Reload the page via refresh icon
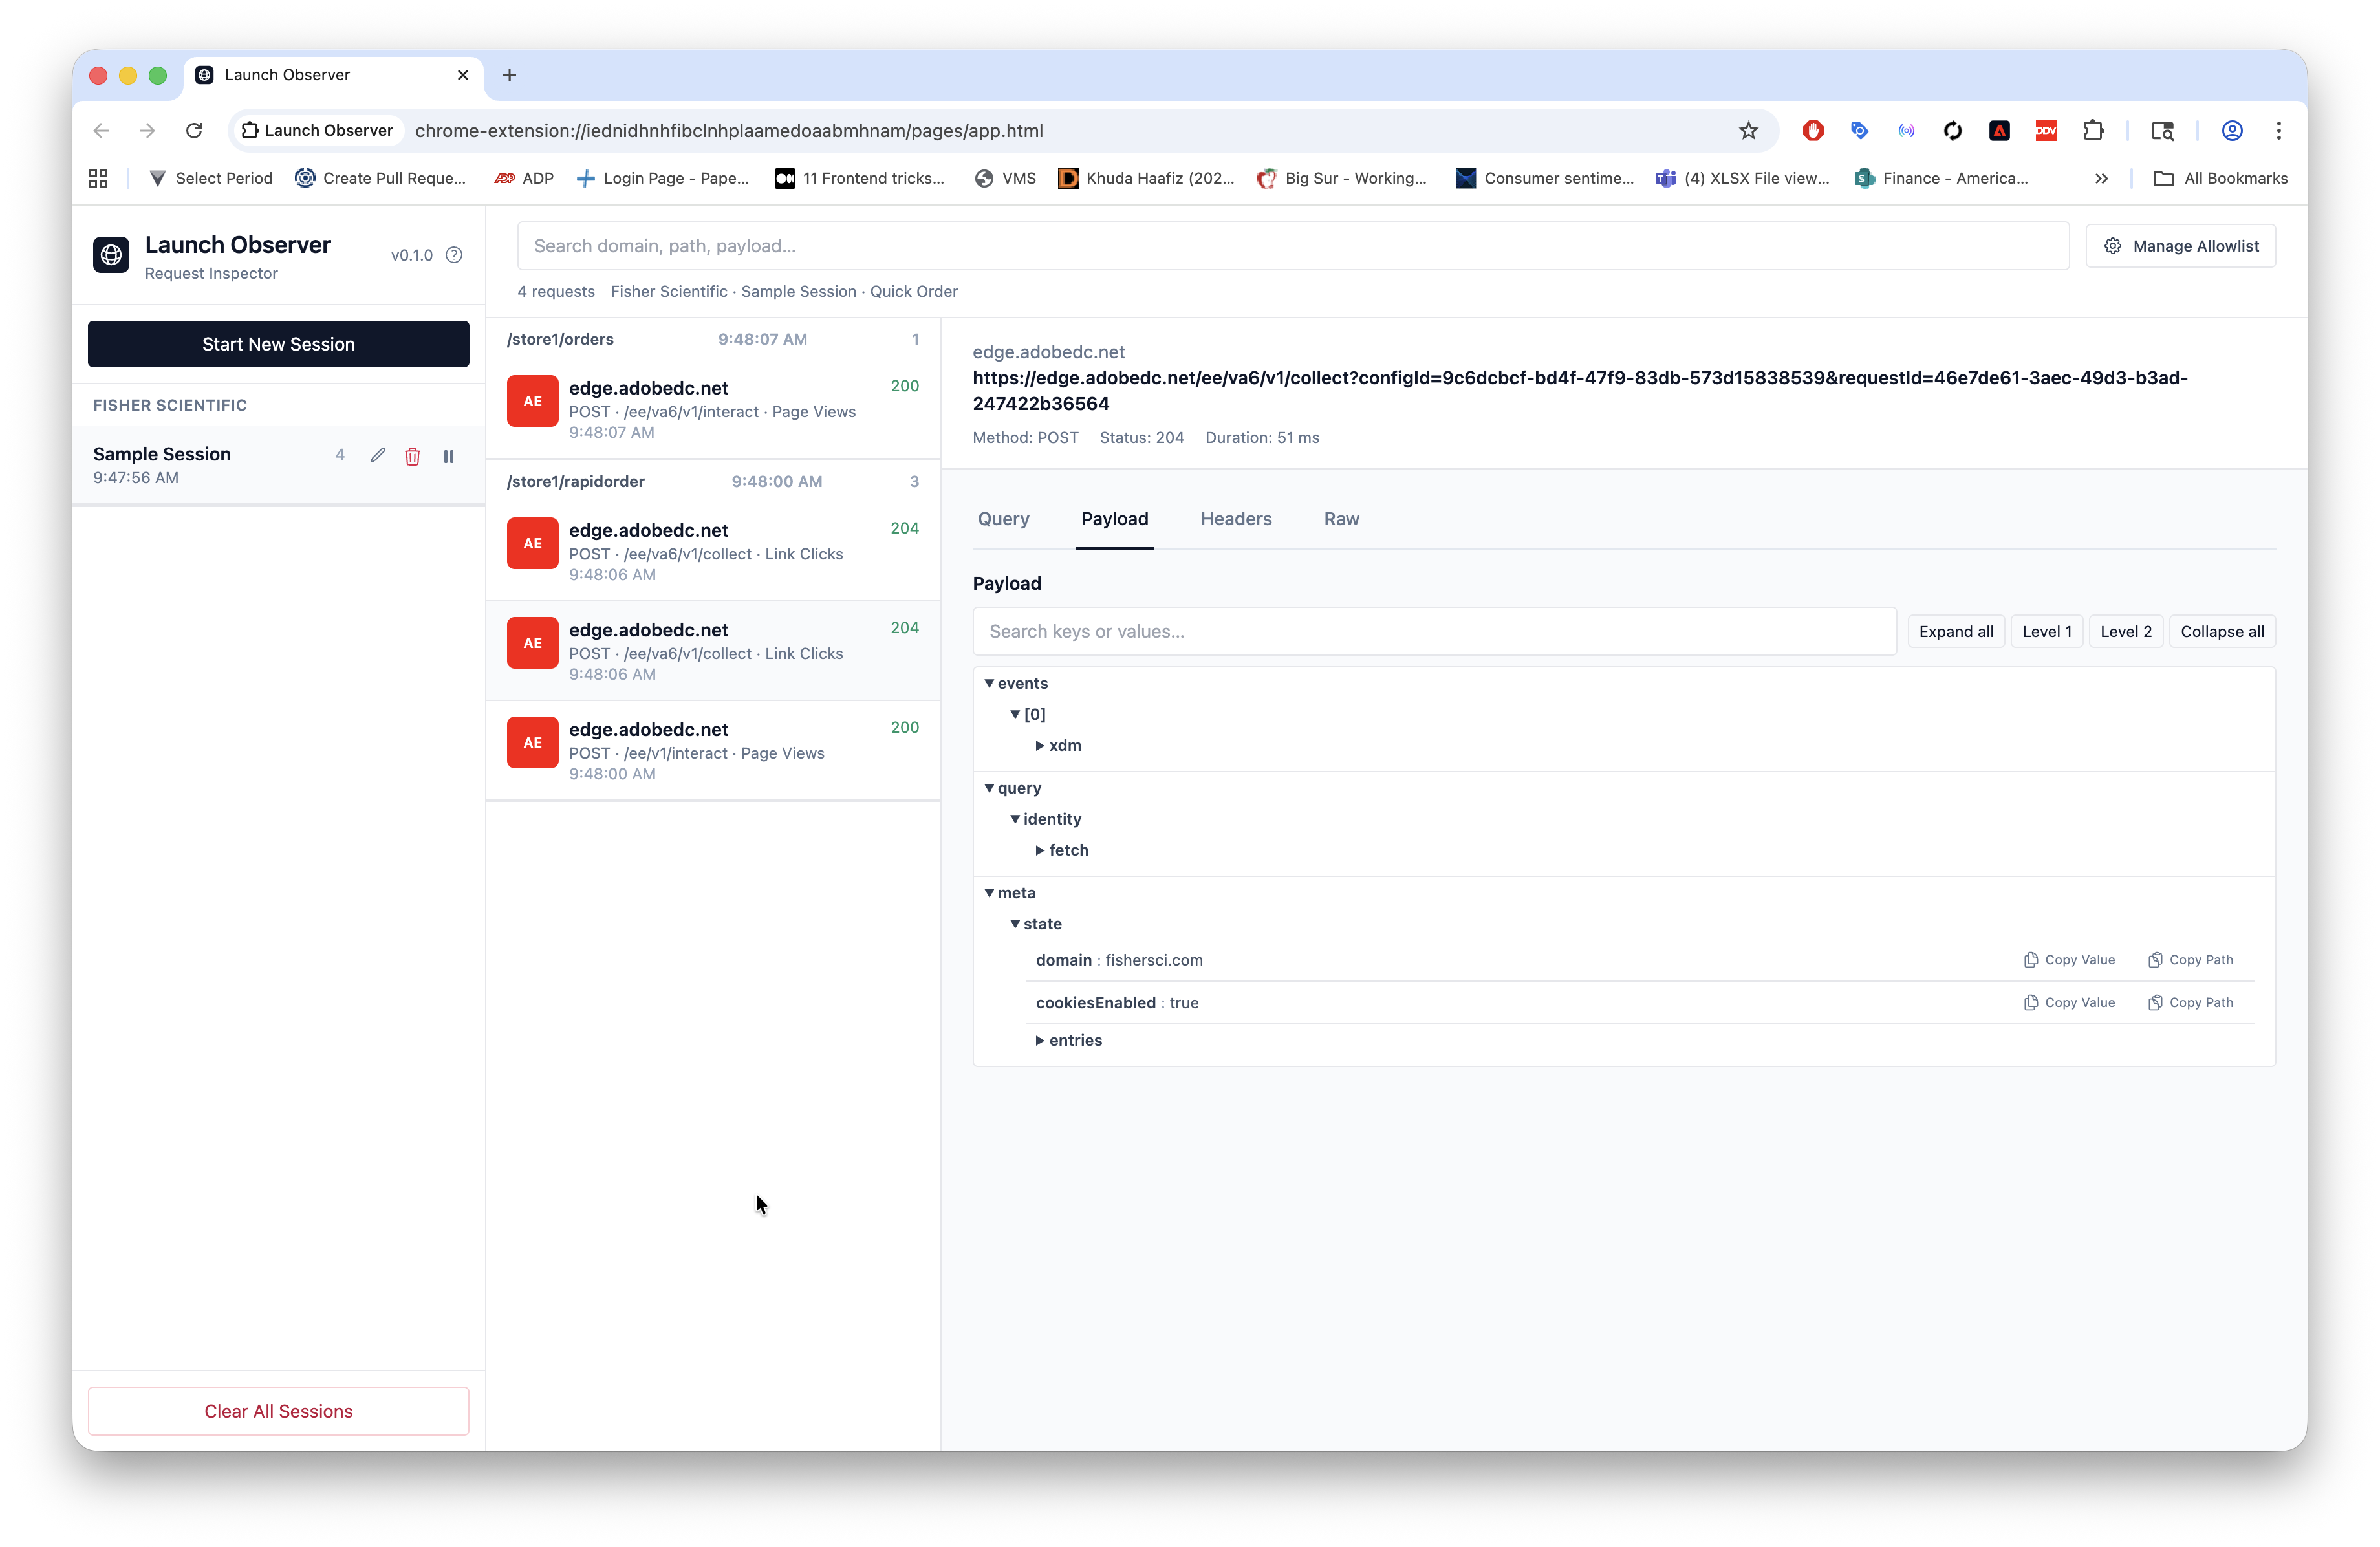The width and height of the screenshot is (2380, 1547). (194, 131)
